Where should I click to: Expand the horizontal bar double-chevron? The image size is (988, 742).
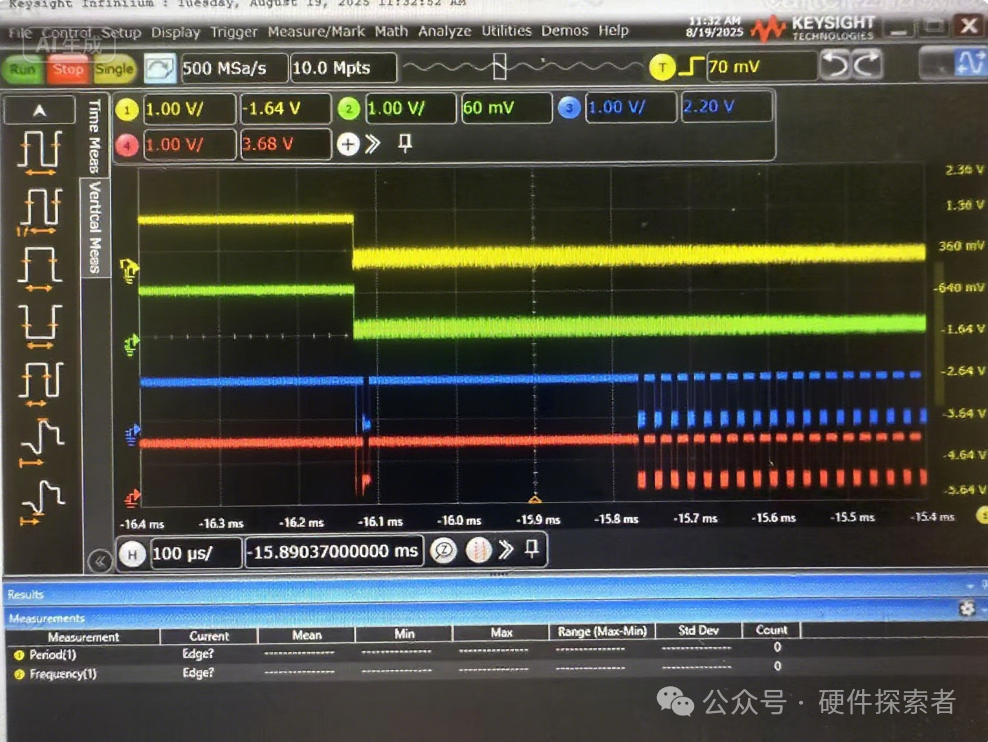tap(505, 549)
